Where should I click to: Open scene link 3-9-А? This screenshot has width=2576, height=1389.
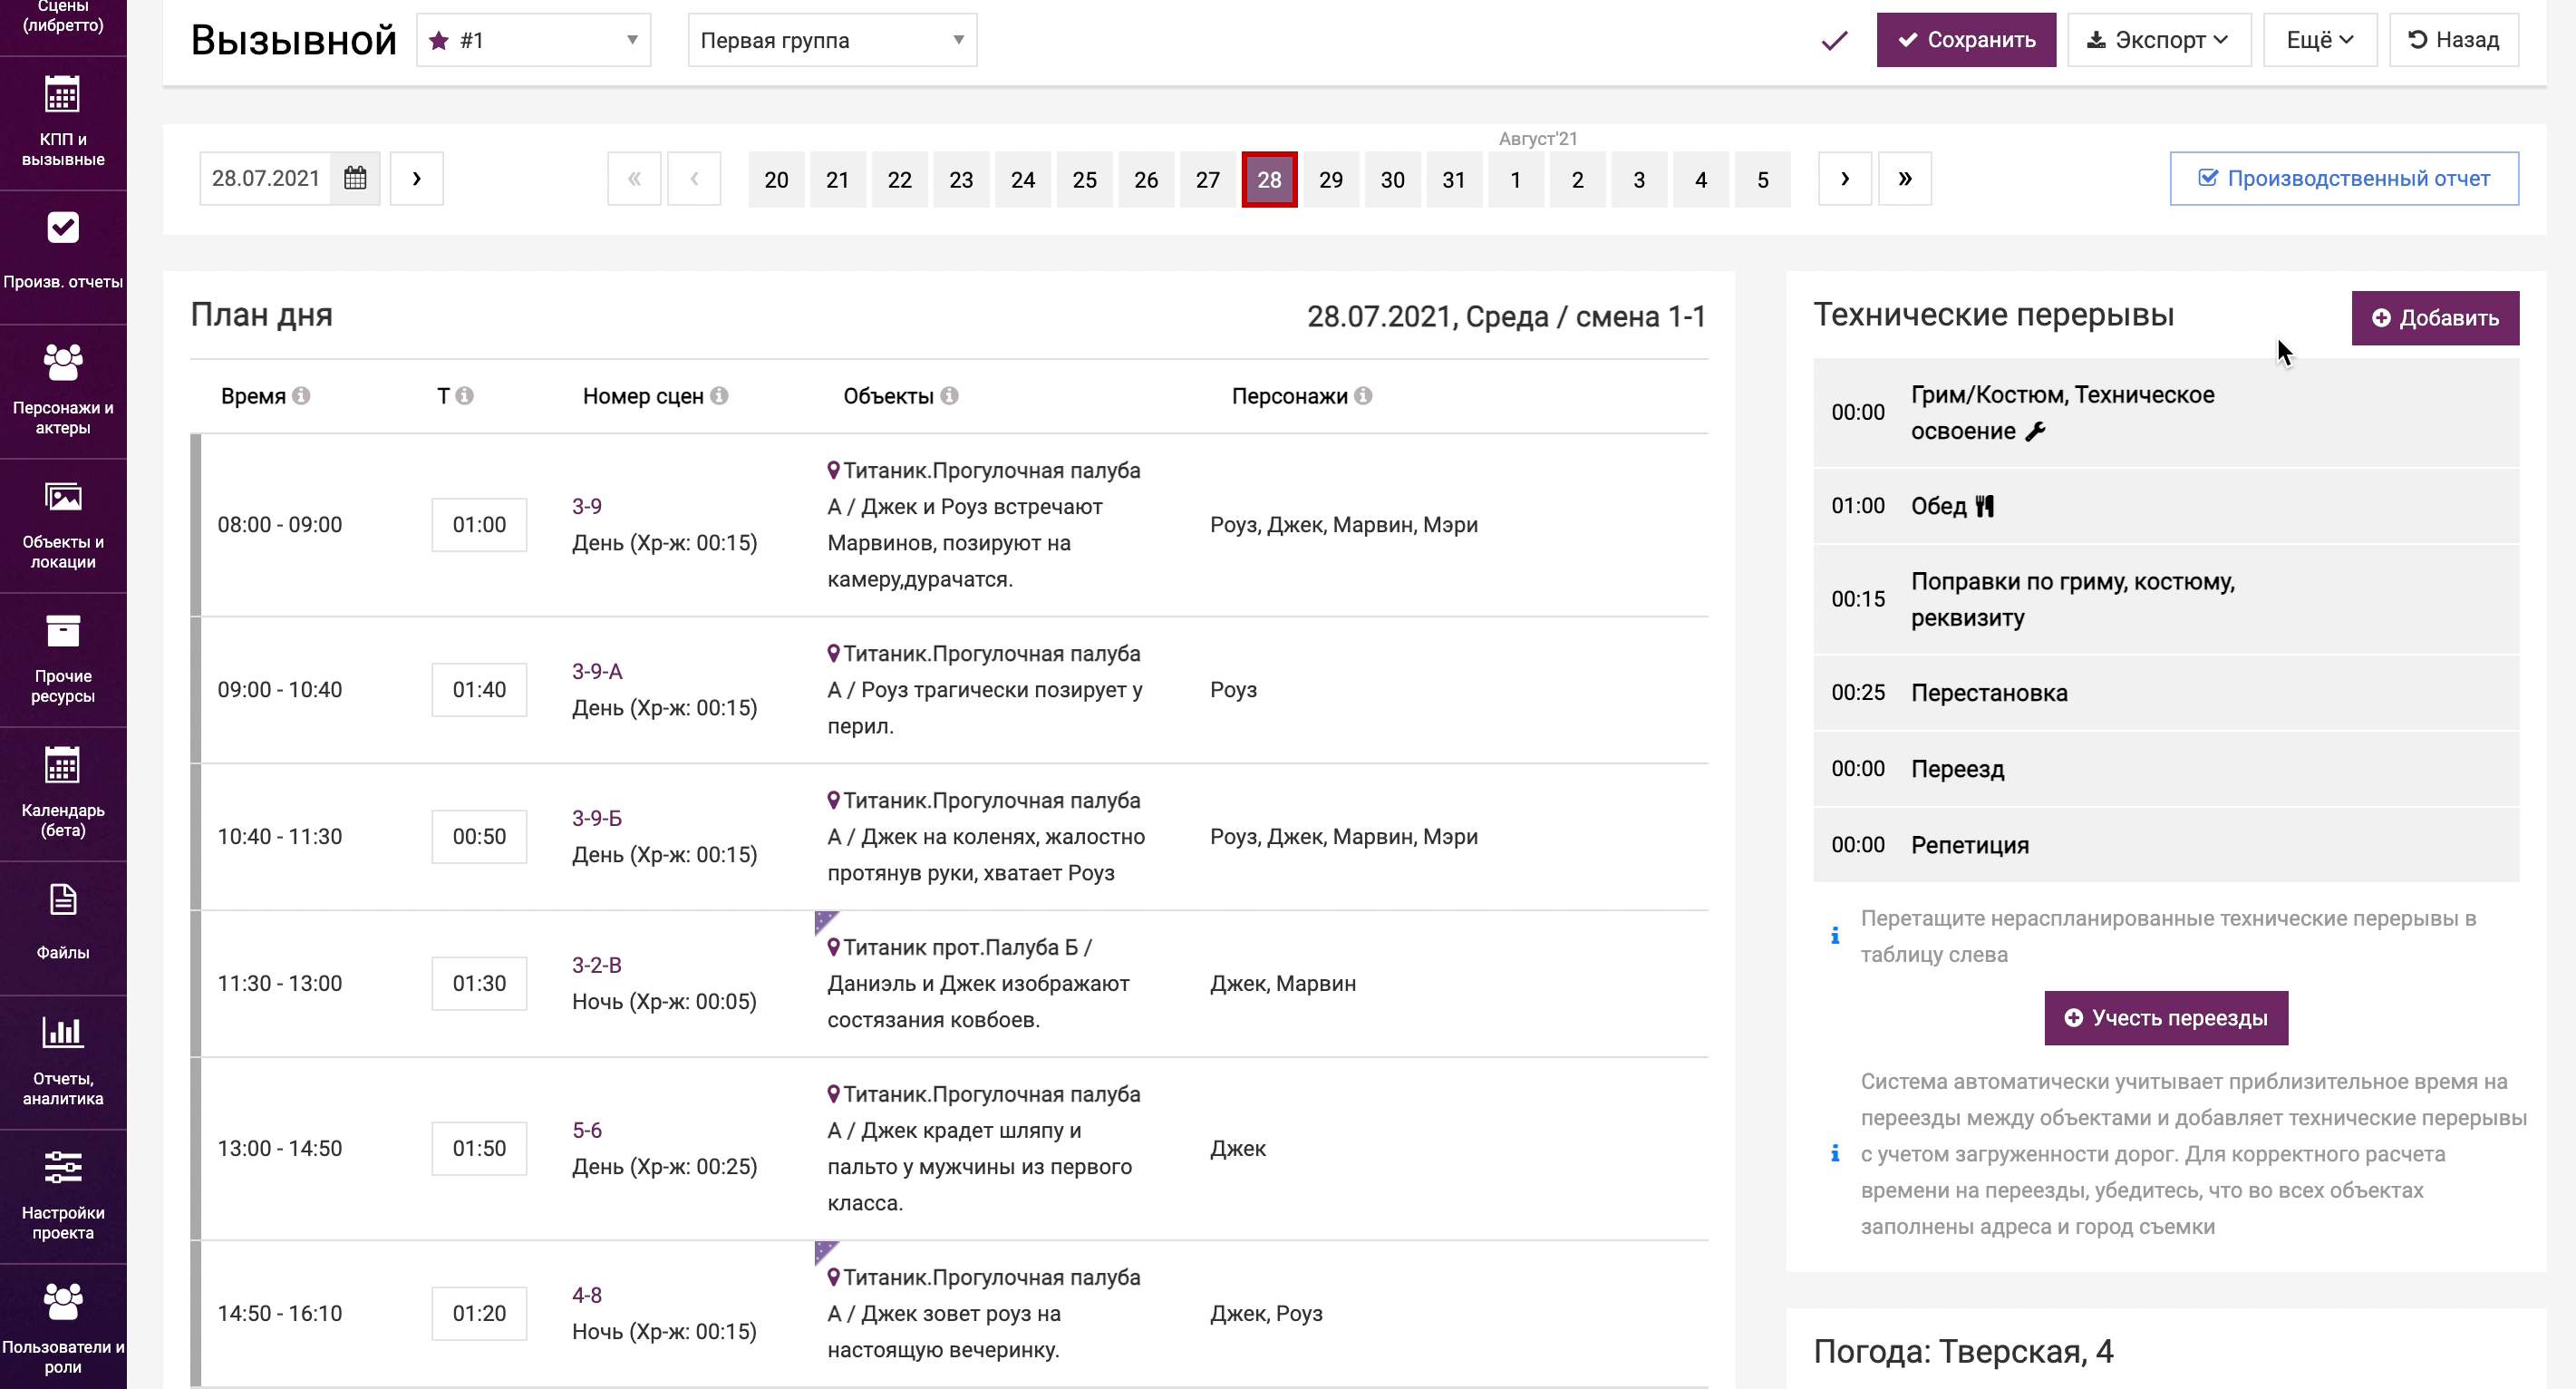click(597, 671)
